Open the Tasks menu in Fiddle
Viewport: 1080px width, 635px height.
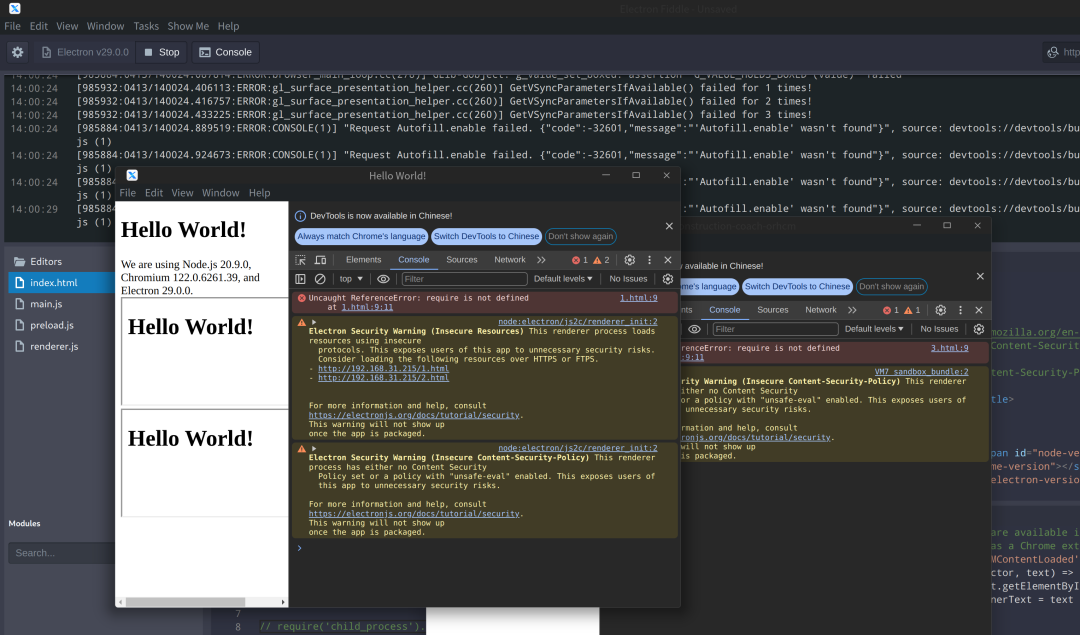[x=146, y=26]
